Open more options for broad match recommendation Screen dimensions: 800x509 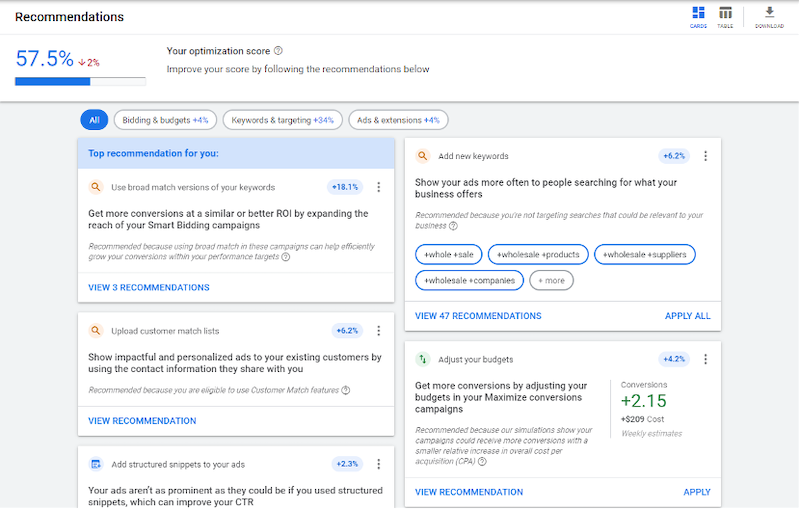coord(378,187)
